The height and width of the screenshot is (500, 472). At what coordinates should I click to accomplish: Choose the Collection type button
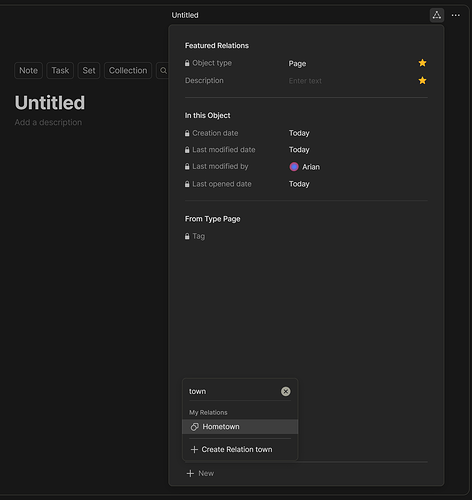(128, 71)
